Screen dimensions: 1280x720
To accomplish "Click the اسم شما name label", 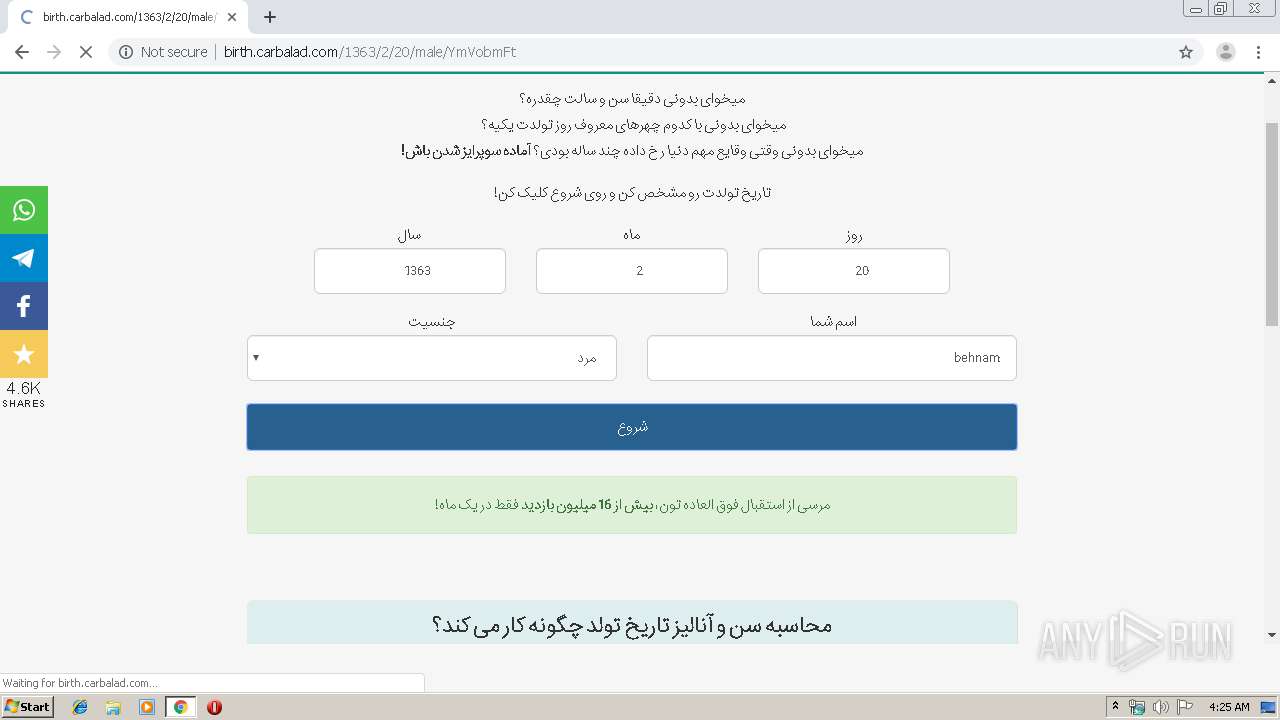I will coord(833,322).
